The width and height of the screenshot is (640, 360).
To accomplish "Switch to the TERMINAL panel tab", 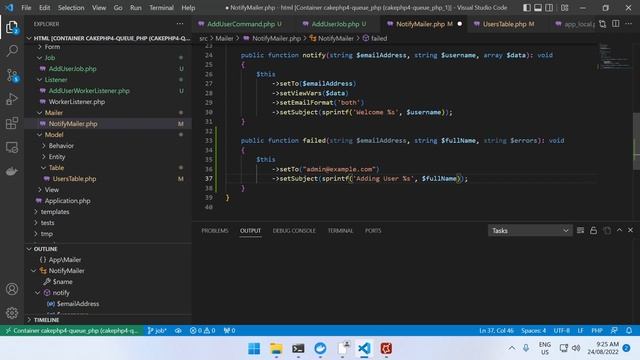I will pyautogui.click(x=340, y=231).
